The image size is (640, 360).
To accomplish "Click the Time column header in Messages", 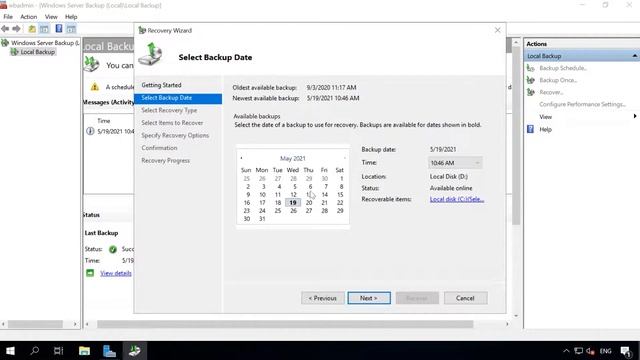I will (104, 121).
